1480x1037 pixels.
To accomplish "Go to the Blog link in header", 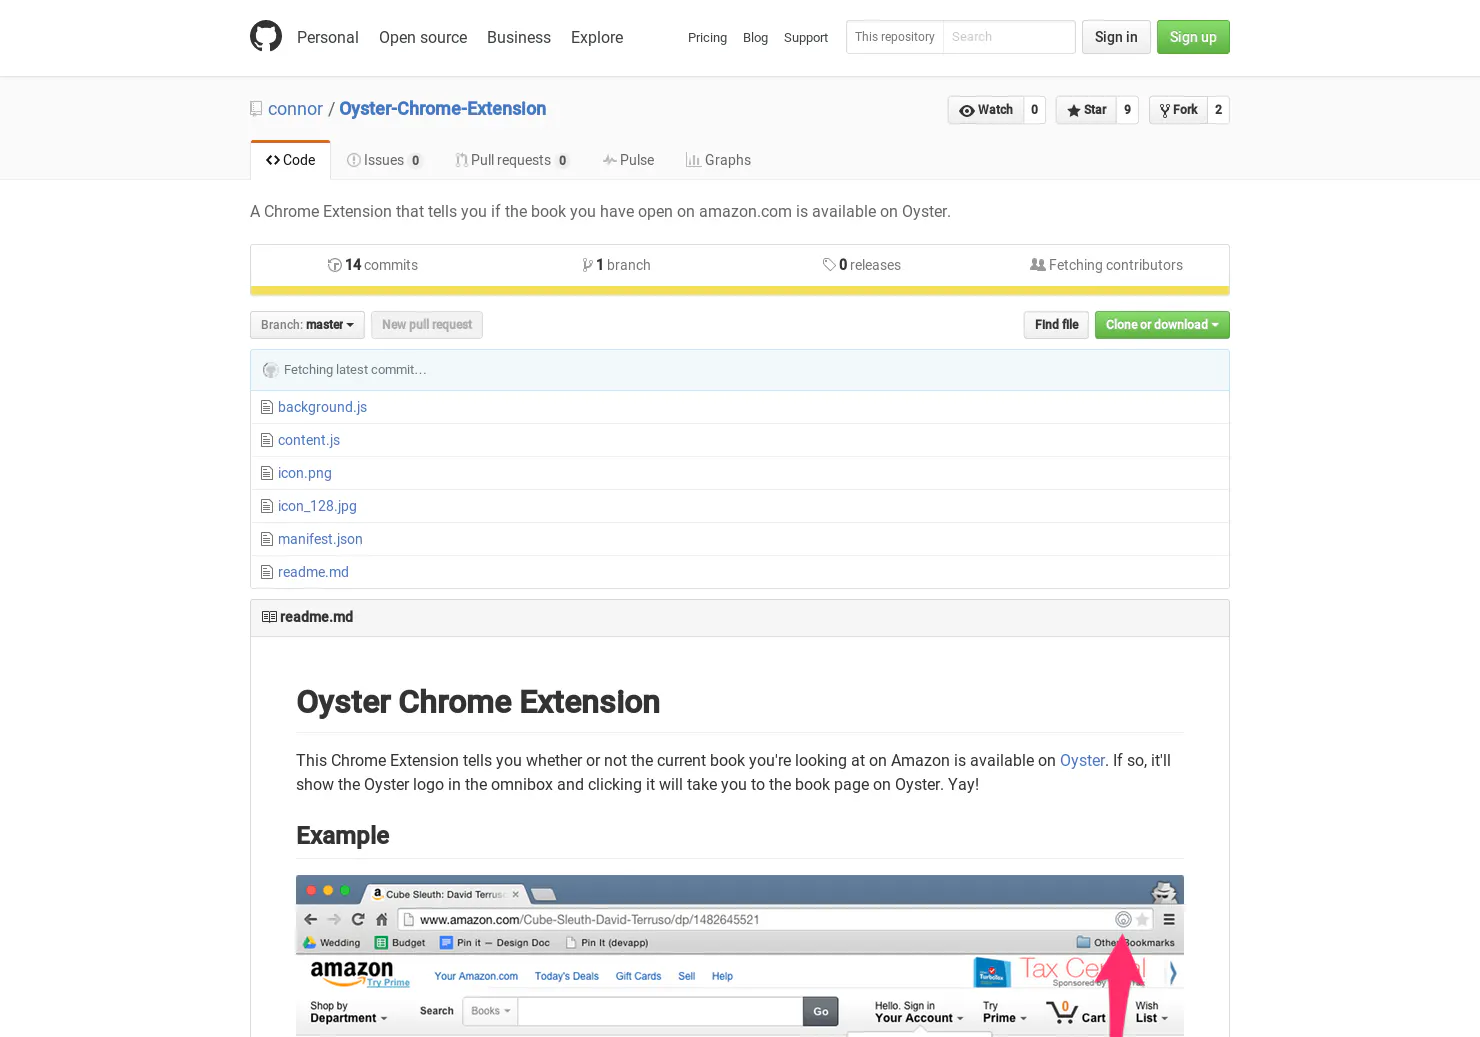I will [755, 38].
